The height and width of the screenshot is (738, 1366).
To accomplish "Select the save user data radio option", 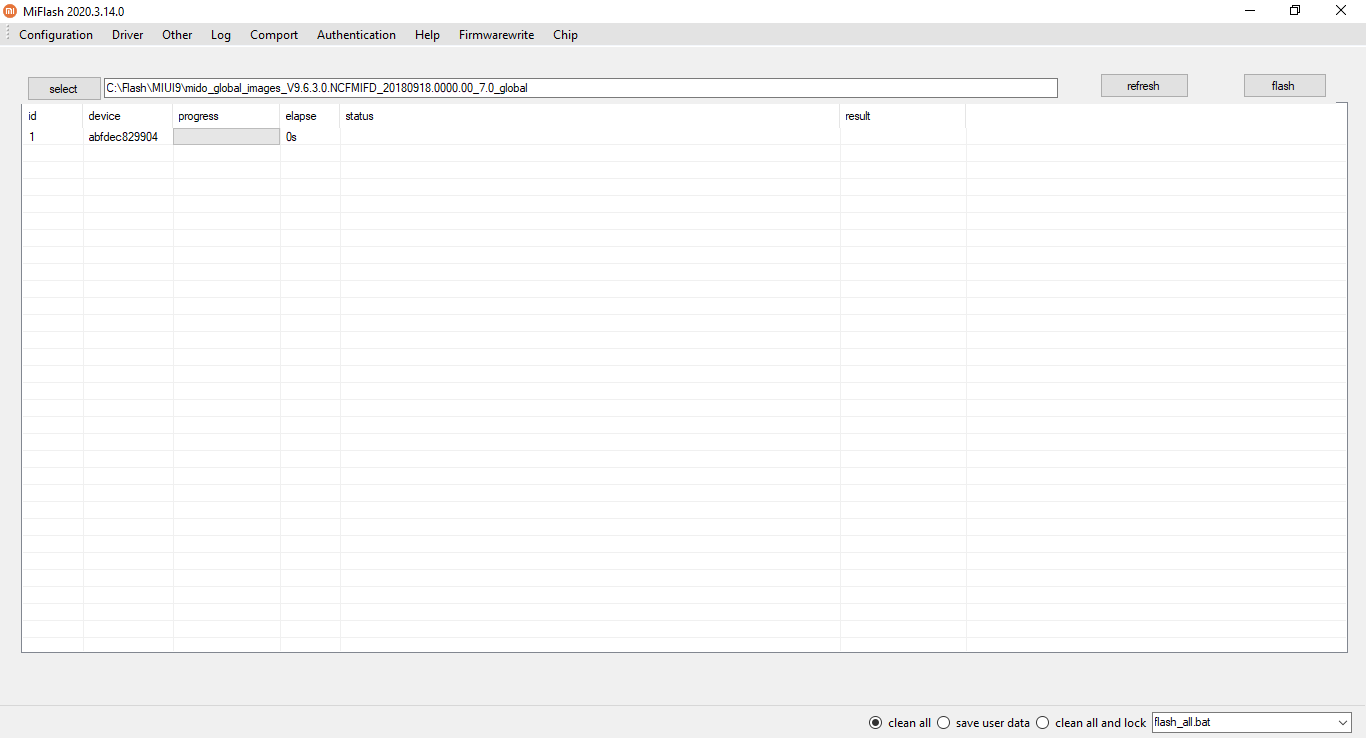I will (x=983, y=723).
